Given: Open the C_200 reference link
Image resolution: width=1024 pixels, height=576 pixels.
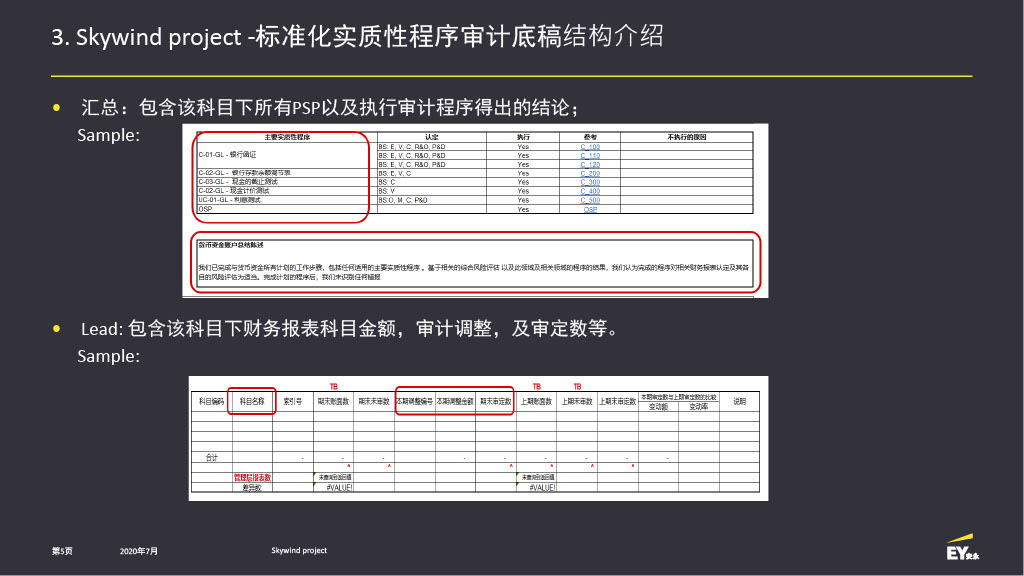Looking at the screenshot, I should click(590, 173).
